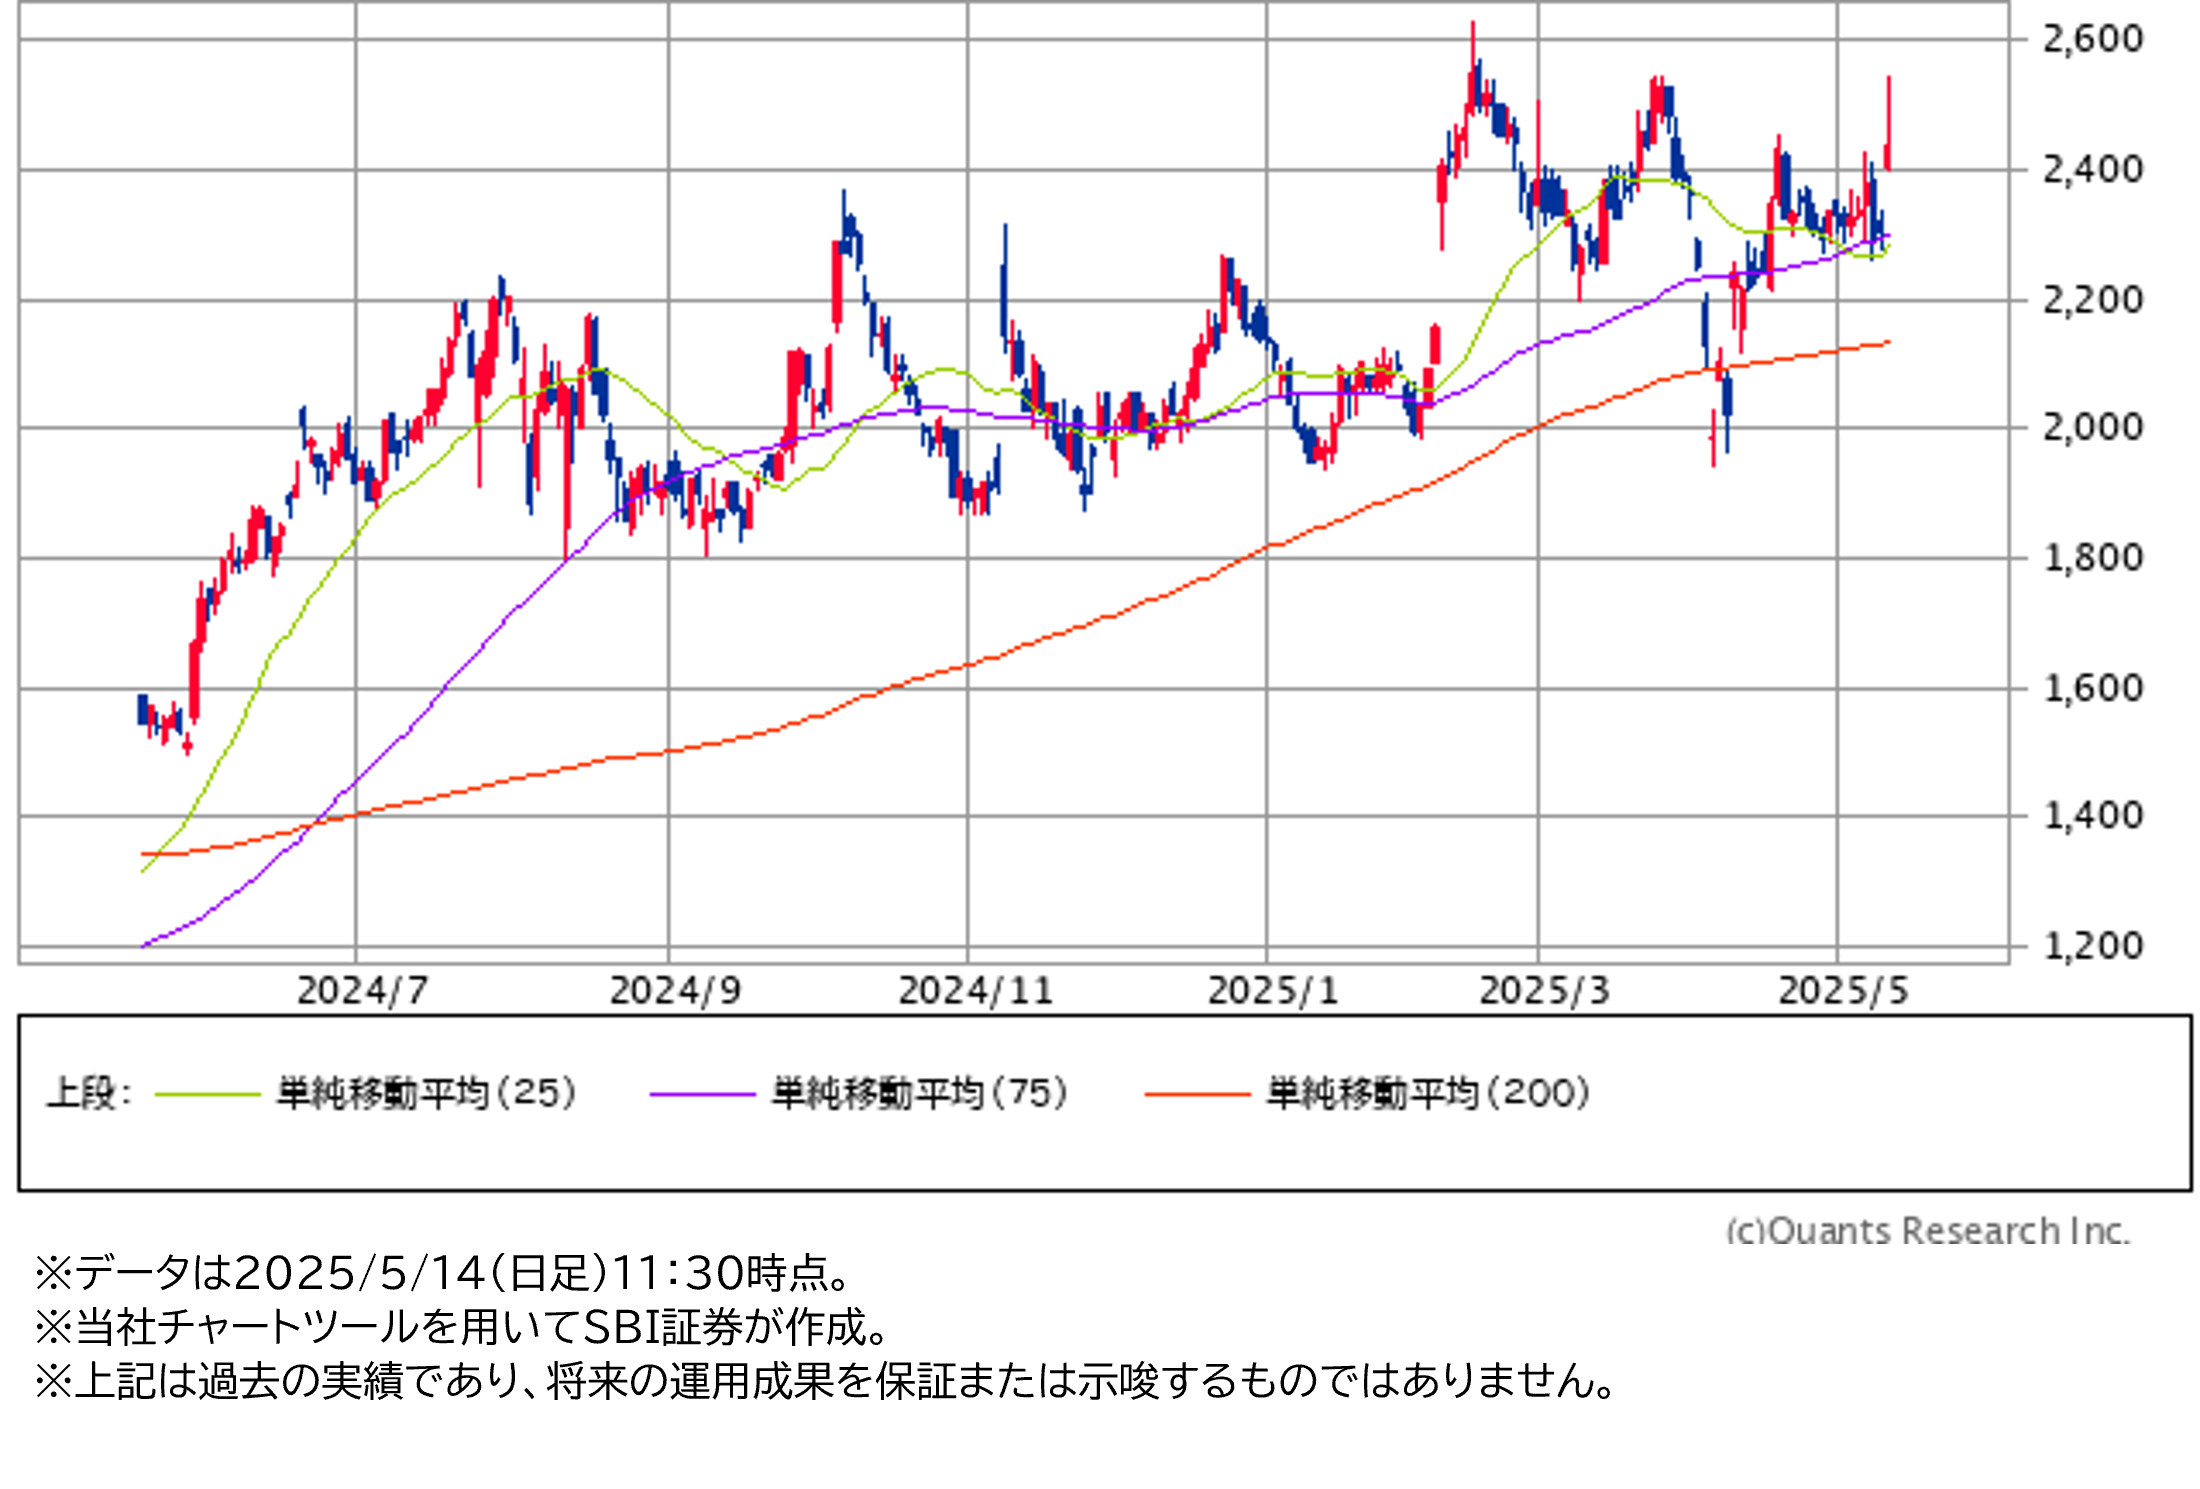Click the 2,400 price axis label

[2092, 169]
